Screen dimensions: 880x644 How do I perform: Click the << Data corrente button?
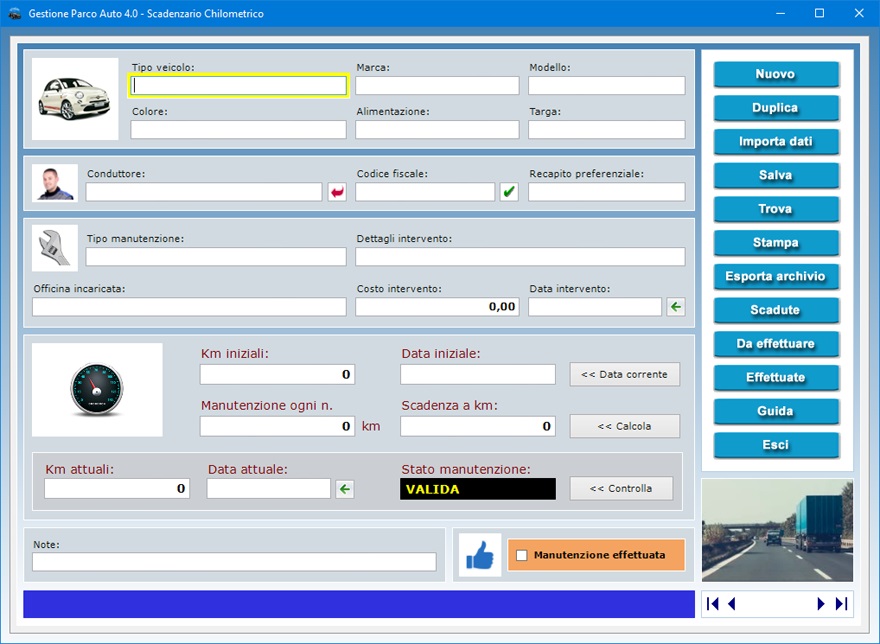(625, 374)
